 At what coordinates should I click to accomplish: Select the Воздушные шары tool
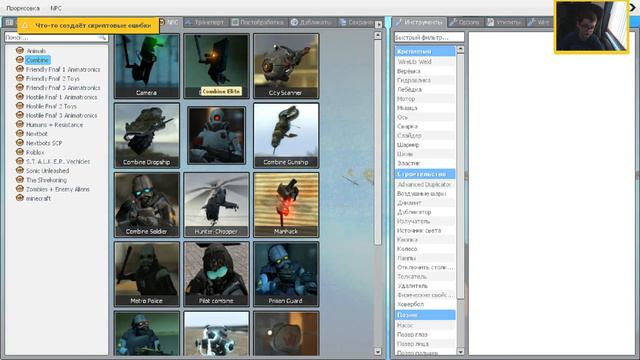(425, 193)
